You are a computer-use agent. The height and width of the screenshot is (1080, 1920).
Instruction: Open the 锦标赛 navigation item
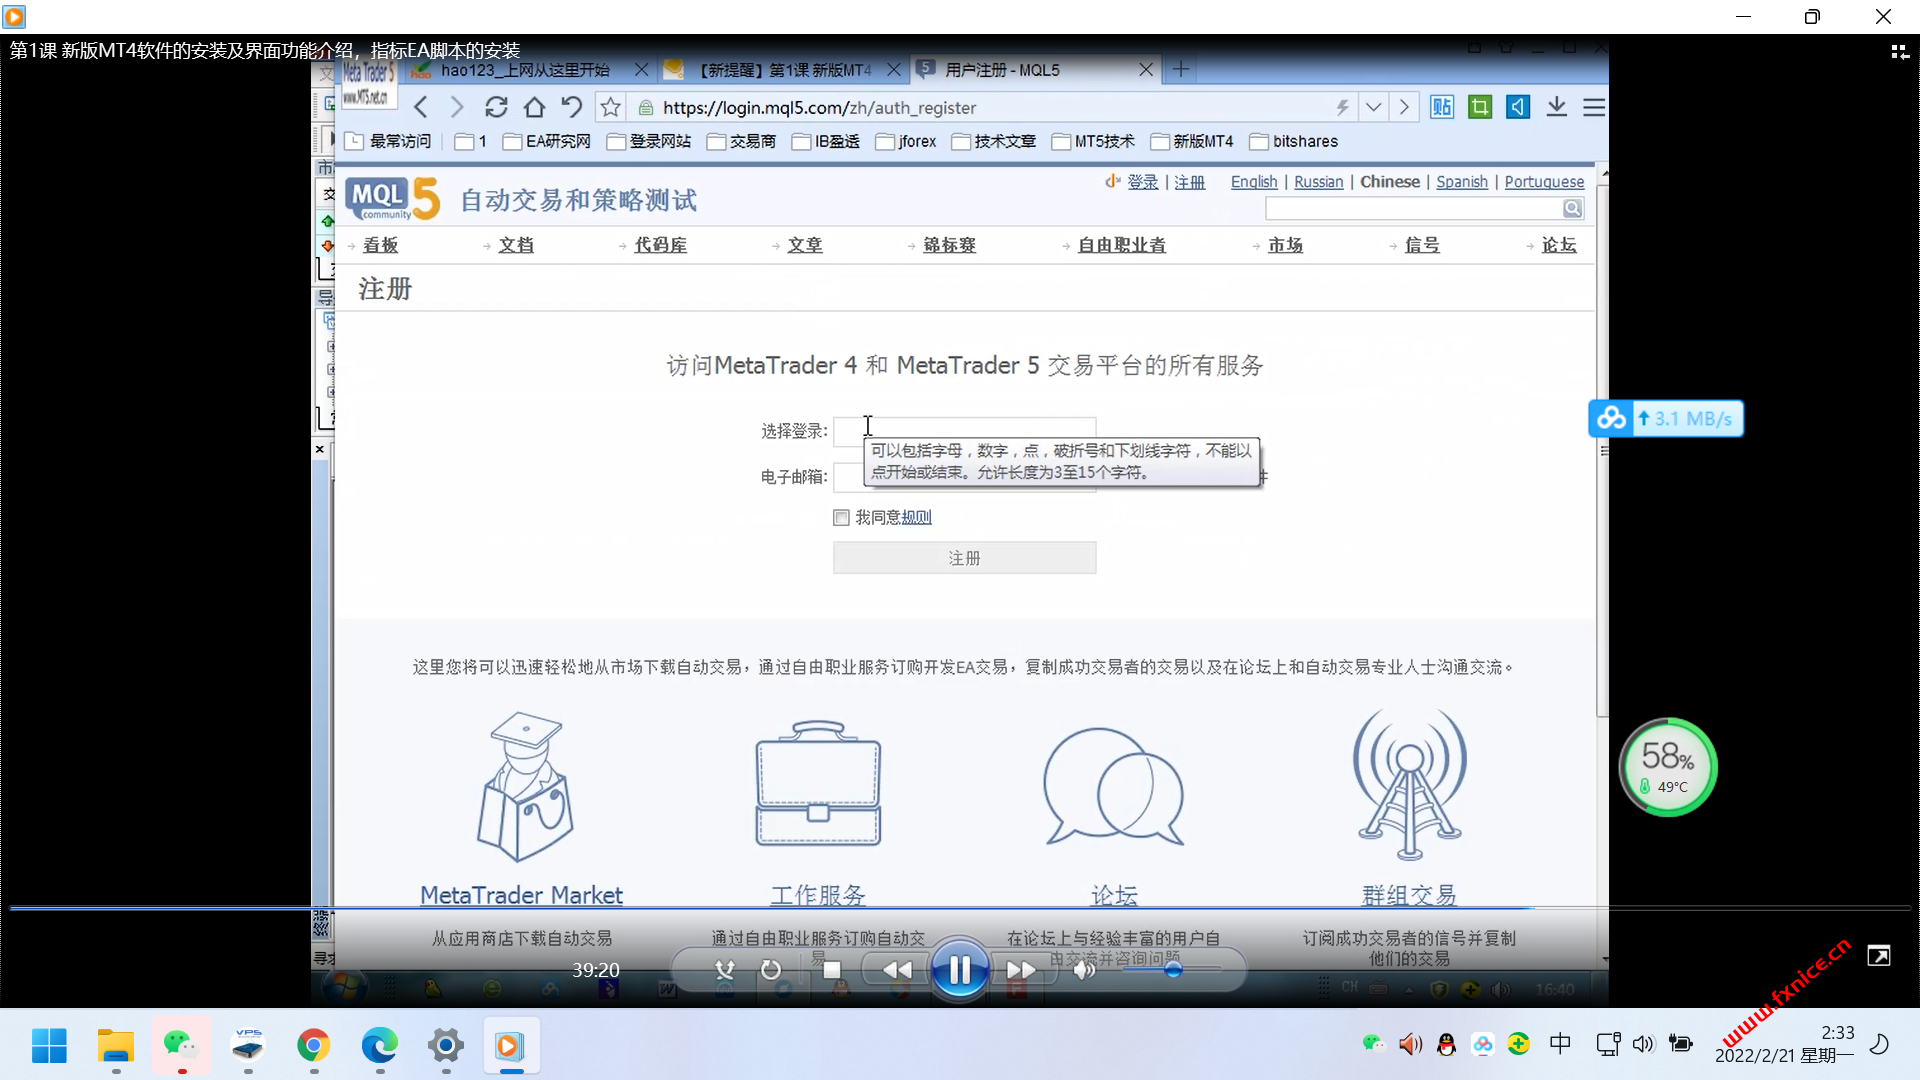(x=949, y=245)
